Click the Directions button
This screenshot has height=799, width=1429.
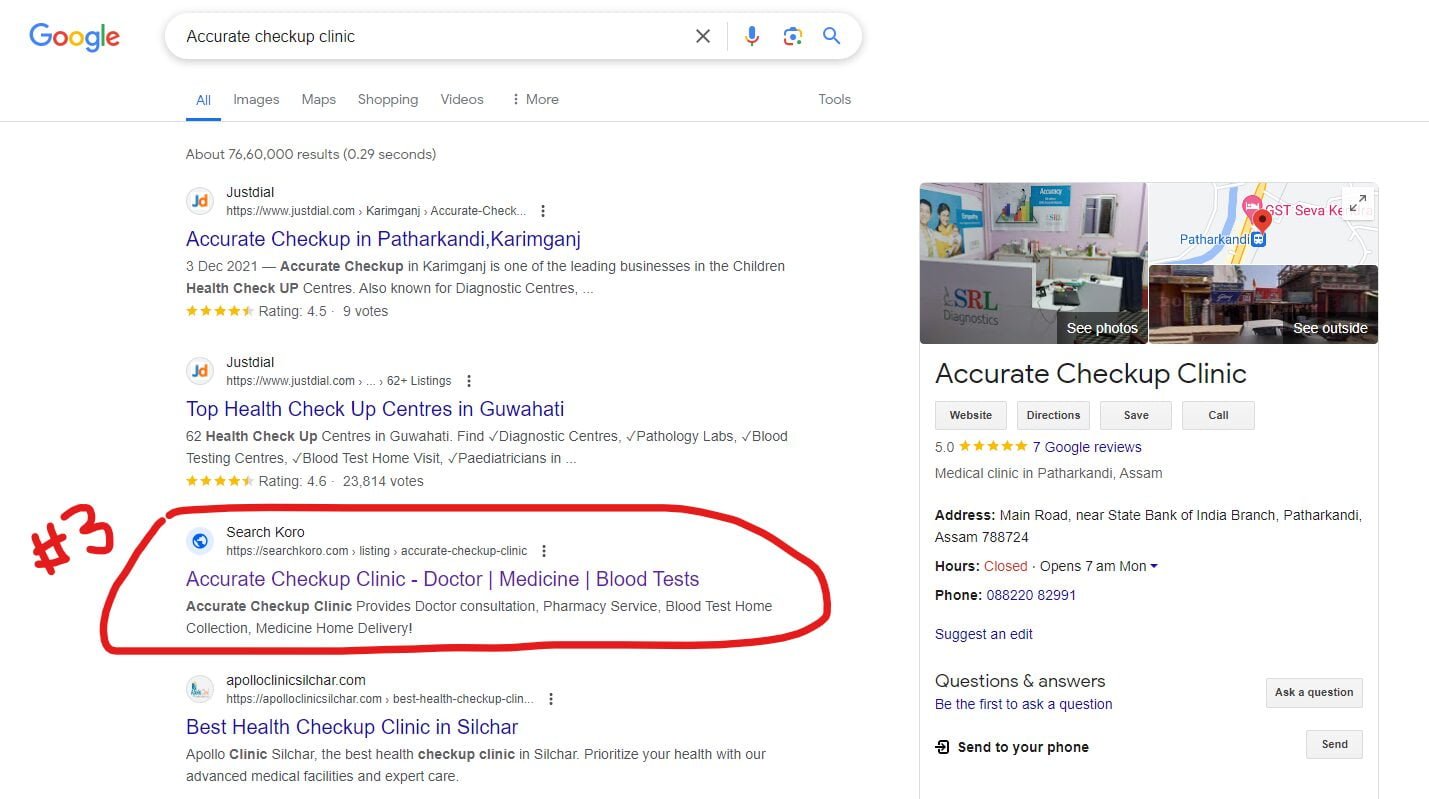pos(1053,415)
